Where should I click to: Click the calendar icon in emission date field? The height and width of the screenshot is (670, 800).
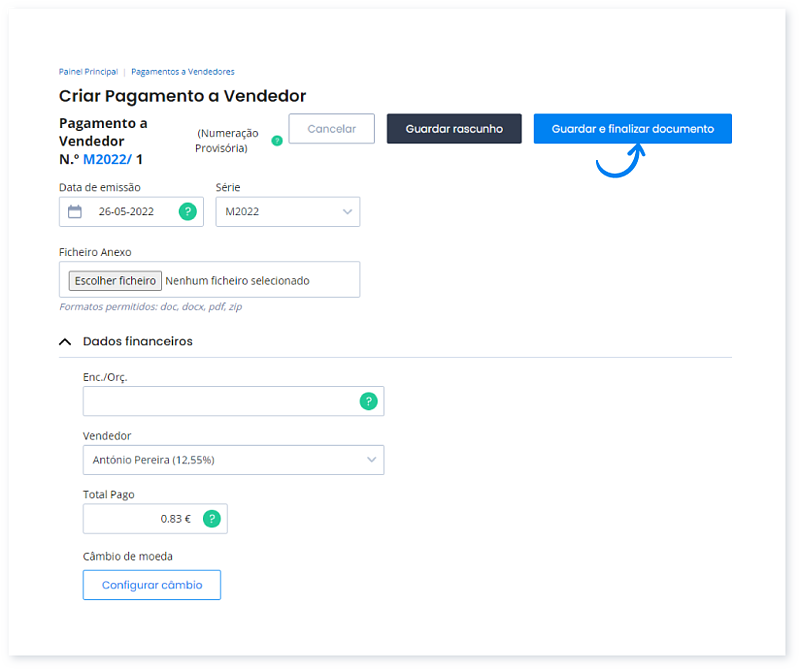pyautogui.click(x=75, y=211)
